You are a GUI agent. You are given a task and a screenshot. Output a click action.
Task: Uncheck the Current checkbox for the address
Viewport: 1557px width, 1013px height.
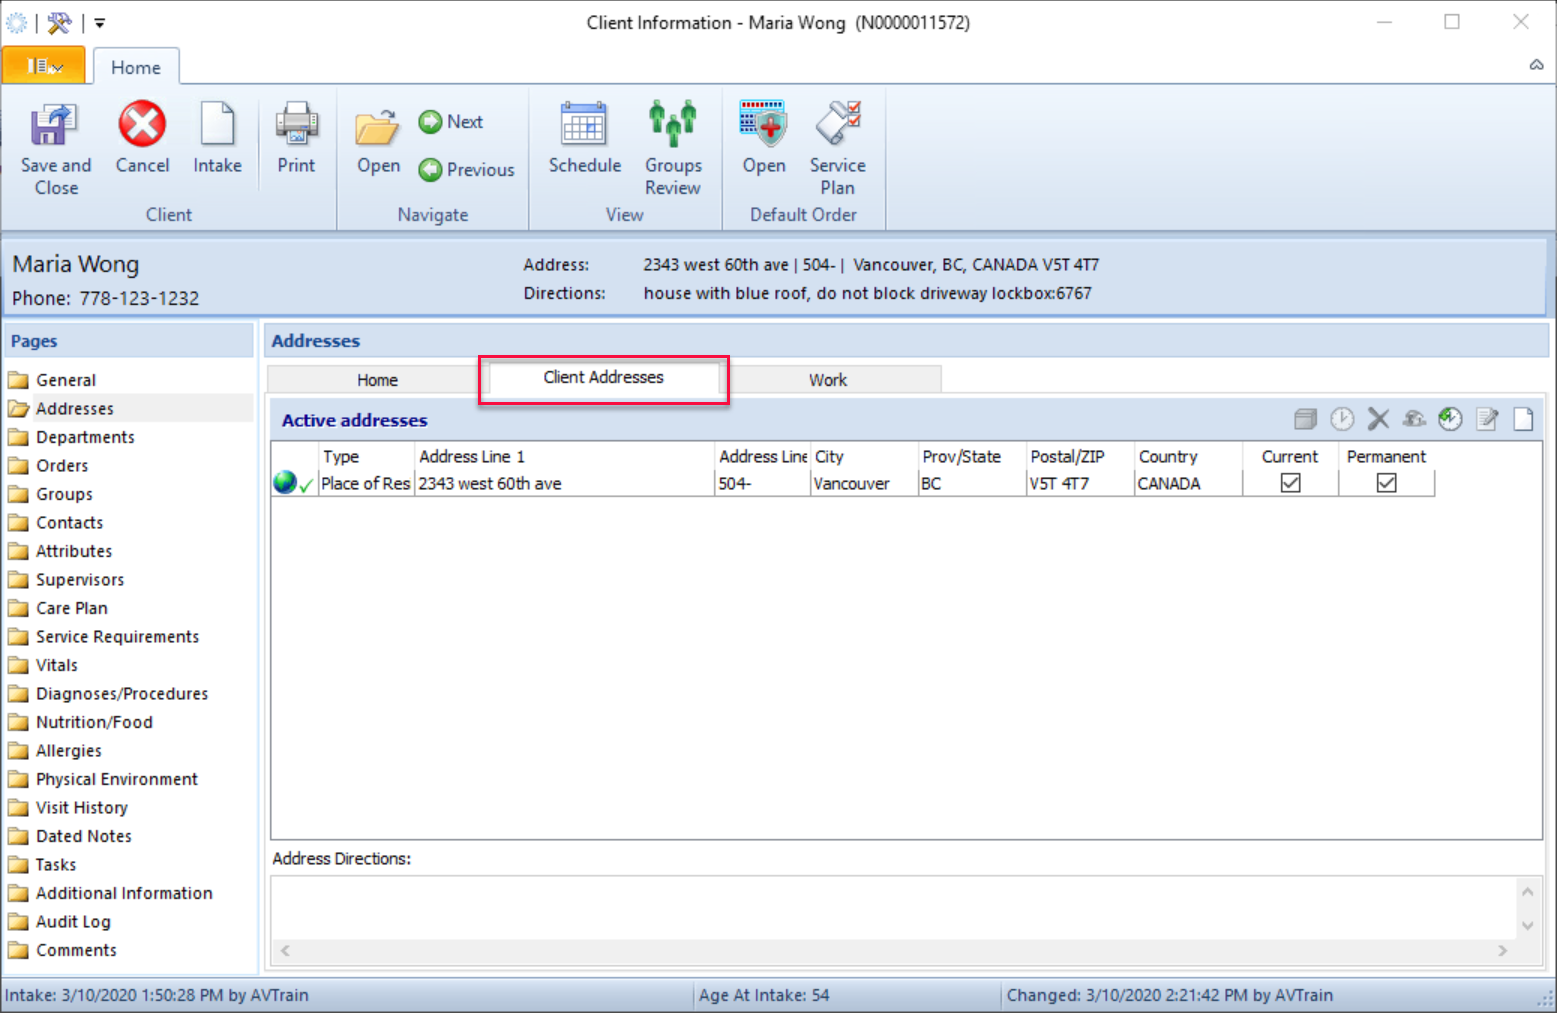(x=1290, y=483)
